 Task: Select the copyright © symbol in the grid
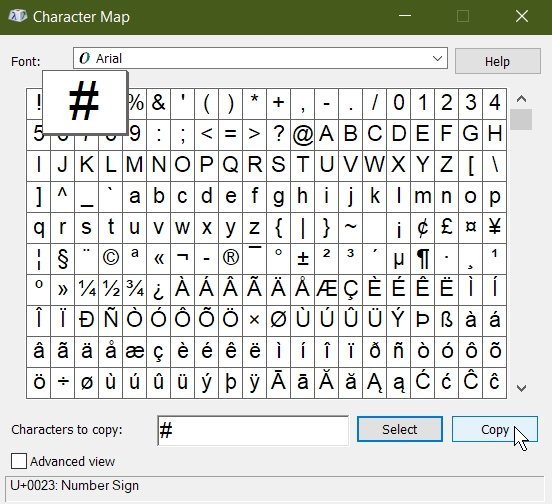click(x=111, y=259)
